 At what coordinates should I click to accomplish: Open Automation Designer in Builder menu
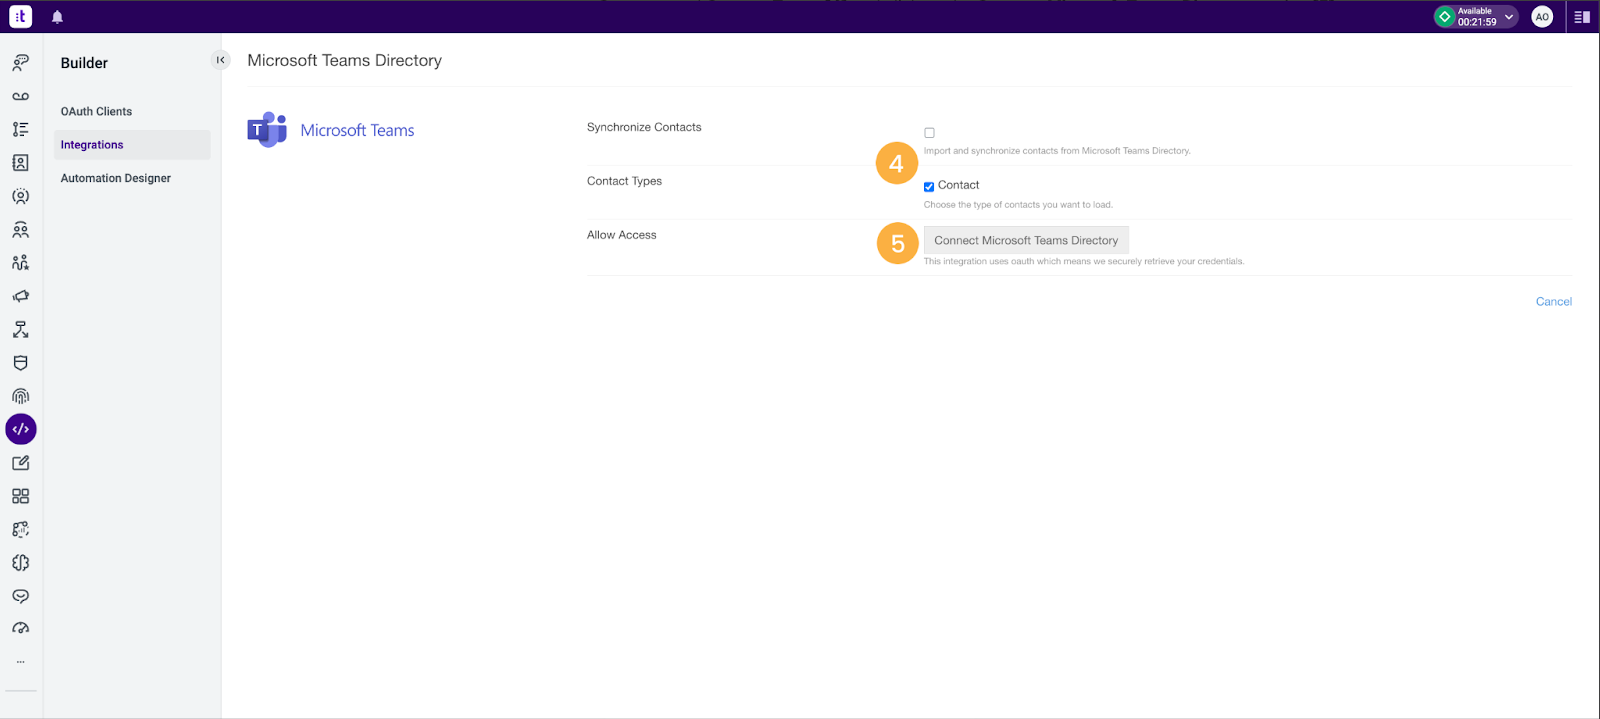tap(116, 178)
